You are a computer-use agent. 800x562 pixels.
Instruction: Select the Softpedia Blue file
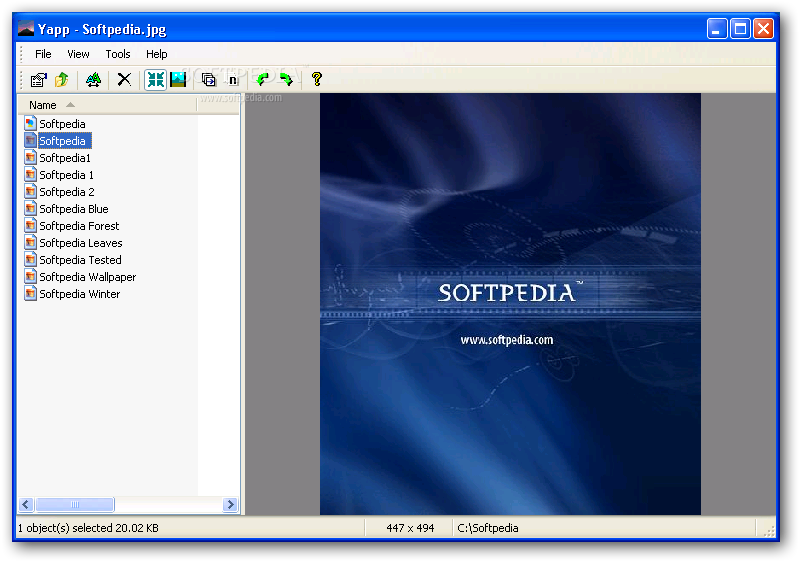[73, 209]
